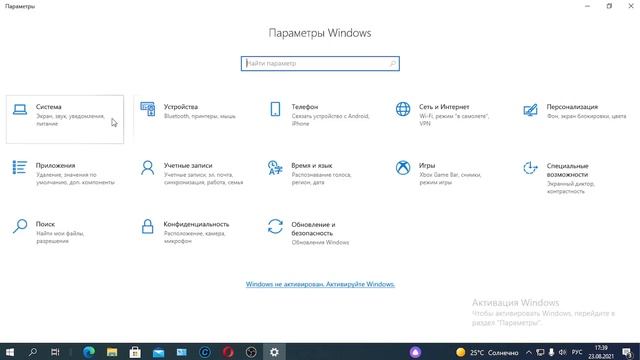640x360 pixels.
Task: Open OBS Studio from the taskbar
Action: (x=251, y=352)
